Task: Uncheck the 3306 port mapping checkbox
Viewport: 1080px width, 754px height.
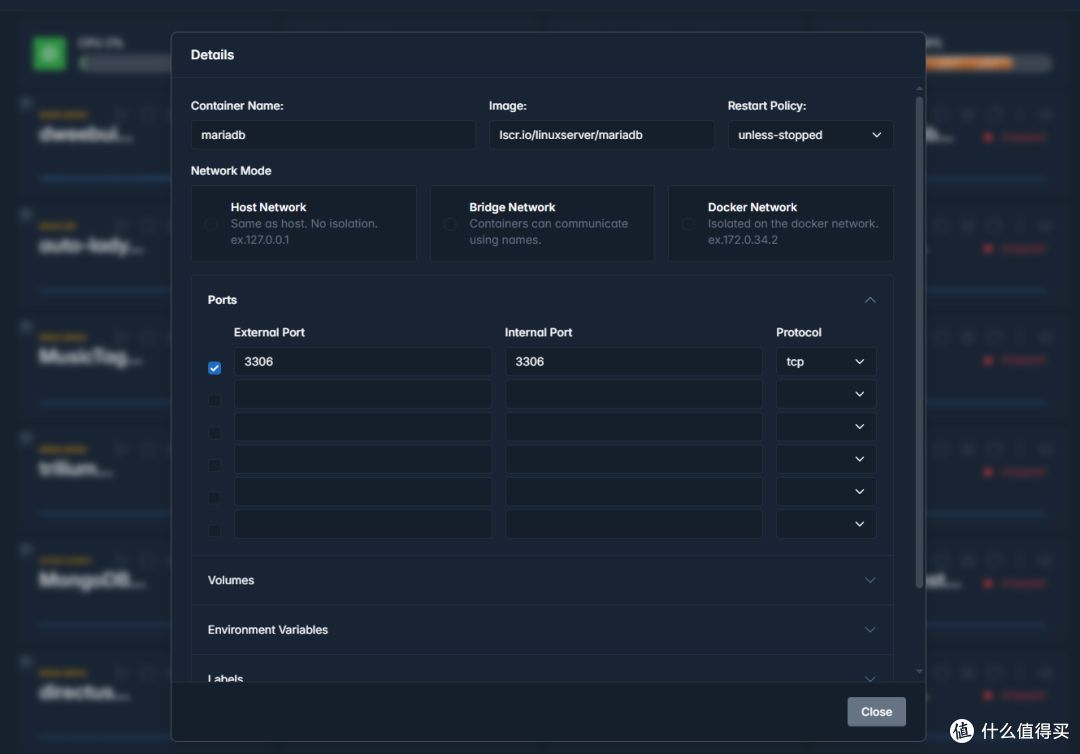Action: (x=214, y=368)
